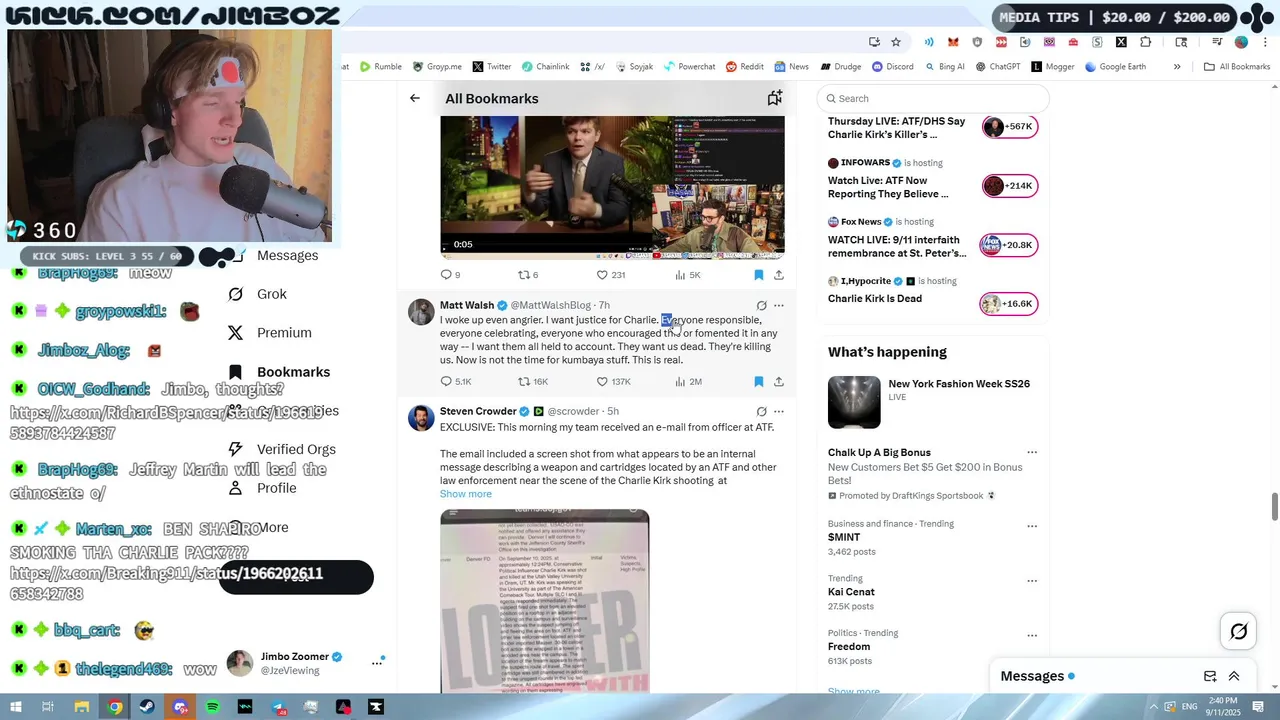Repost the video post with 6 reposts
The height and width of the screenshot is (720, 1280).
(527, 275)
